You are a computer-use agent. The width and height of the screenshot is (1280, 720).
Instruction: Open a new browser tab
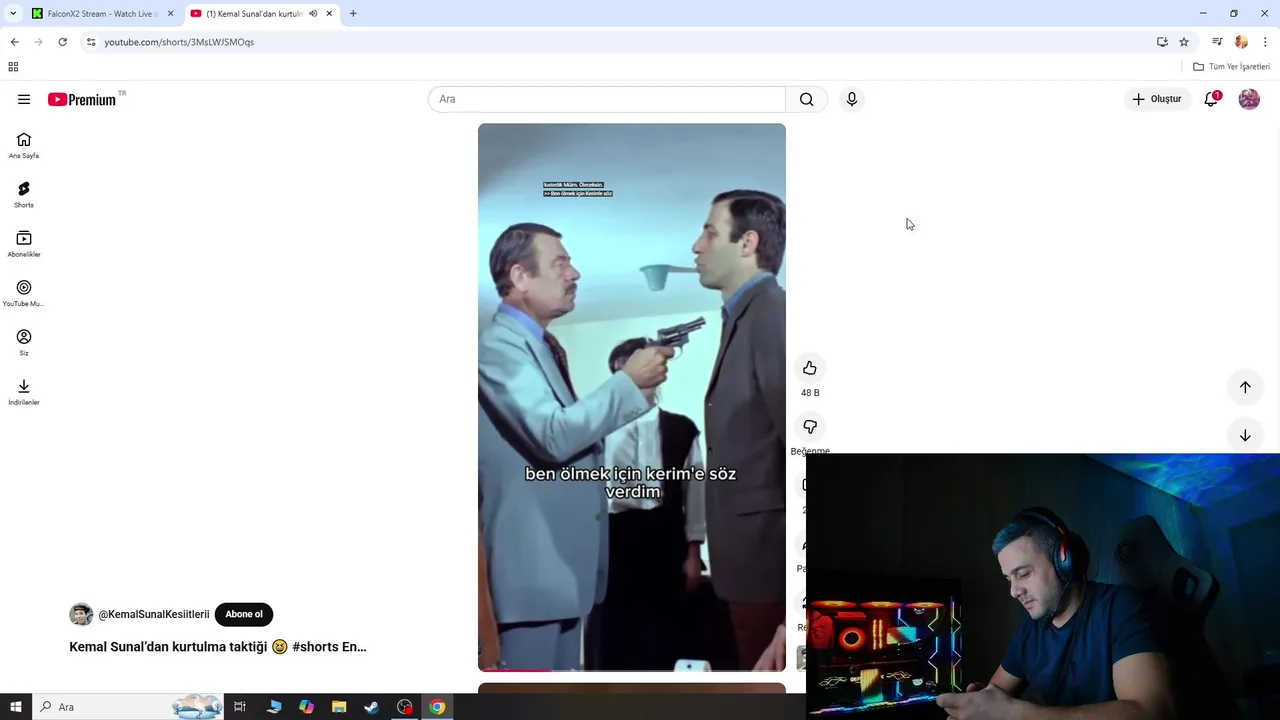[353, 14]
